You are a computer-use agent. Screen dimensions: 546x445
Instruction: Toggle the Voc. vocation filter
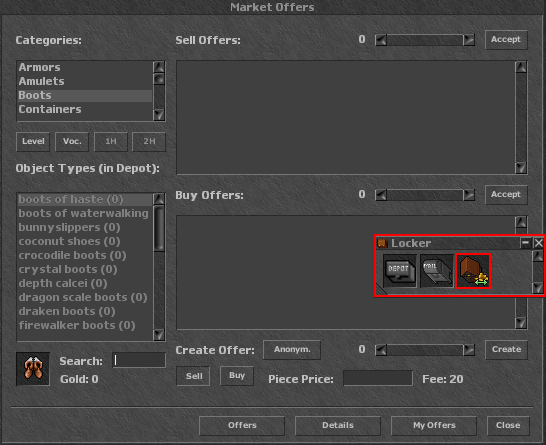72,142
